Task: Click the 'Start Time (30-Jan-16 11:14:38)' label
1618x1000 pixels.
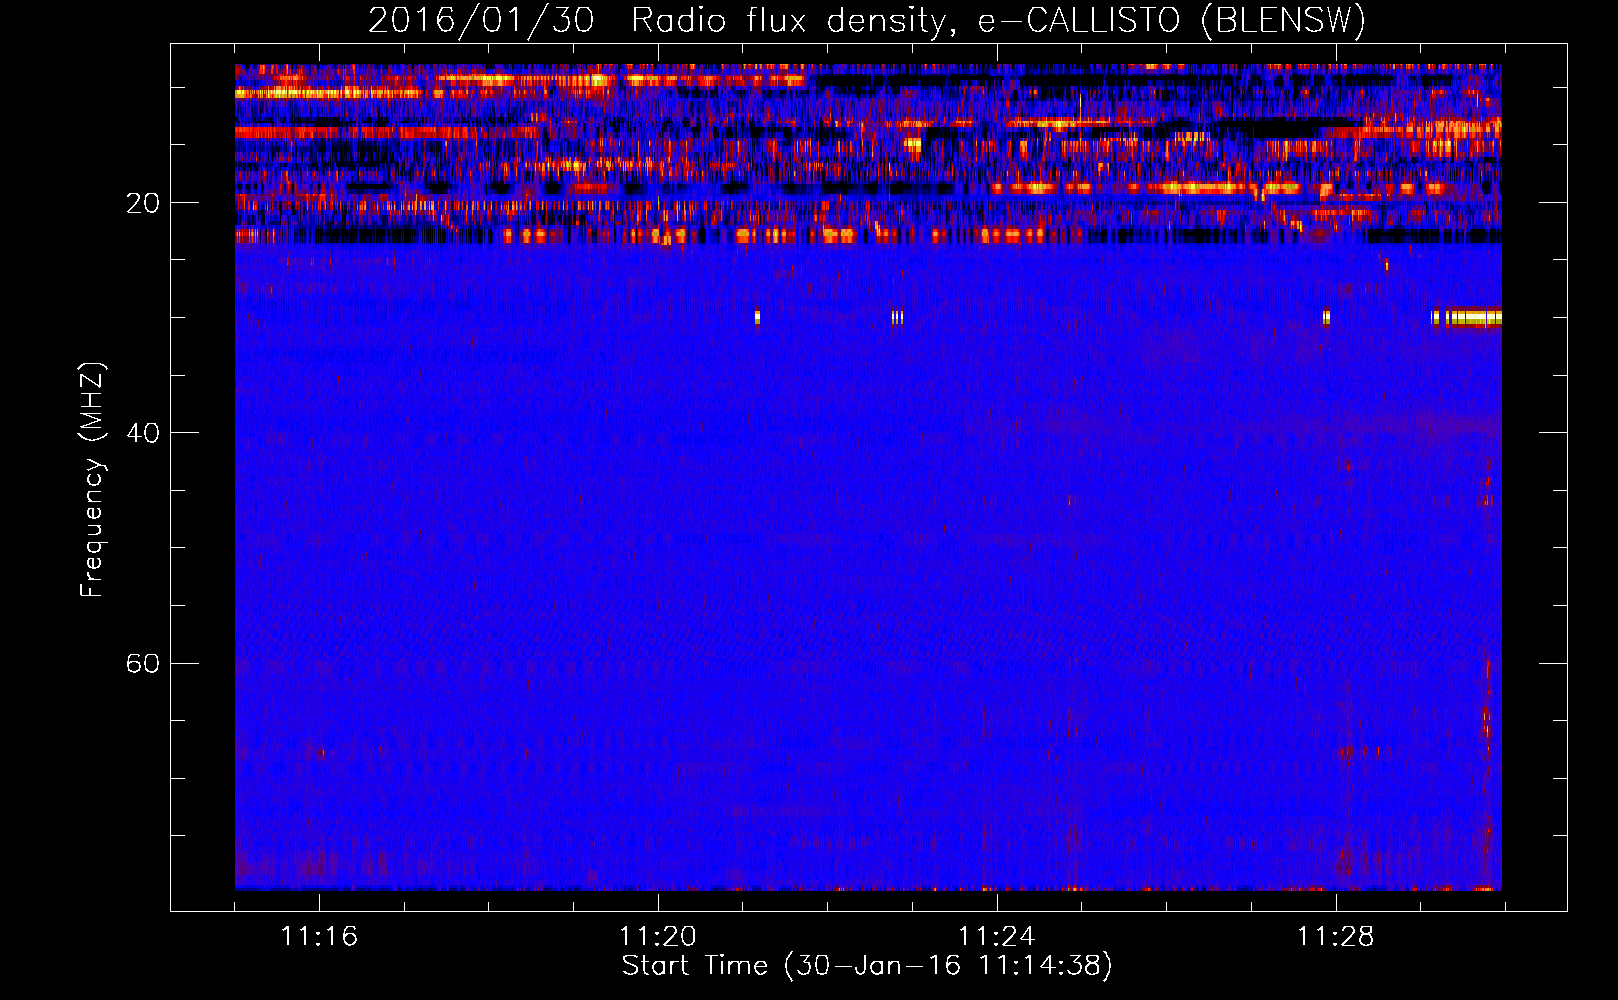Action: pos(867,966)
